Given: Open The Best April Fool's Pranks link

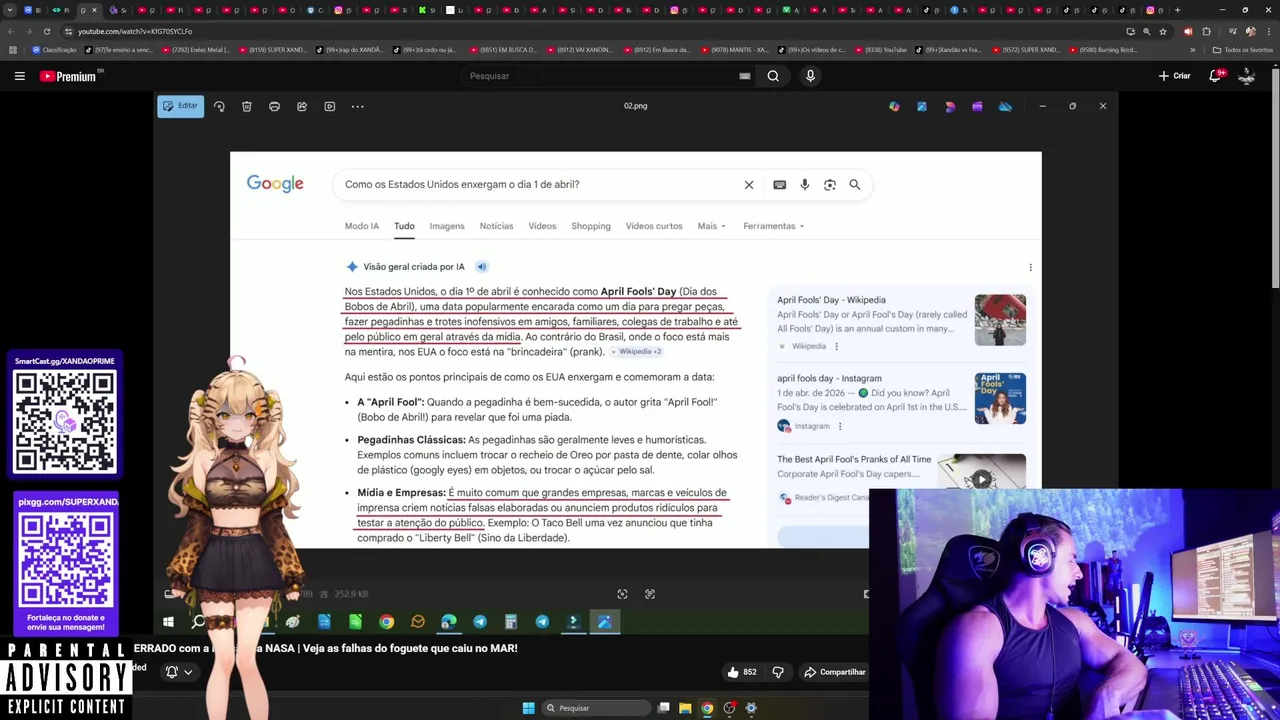Looking at the screenshot, I should pyautogui.click(x=854, y=460).
